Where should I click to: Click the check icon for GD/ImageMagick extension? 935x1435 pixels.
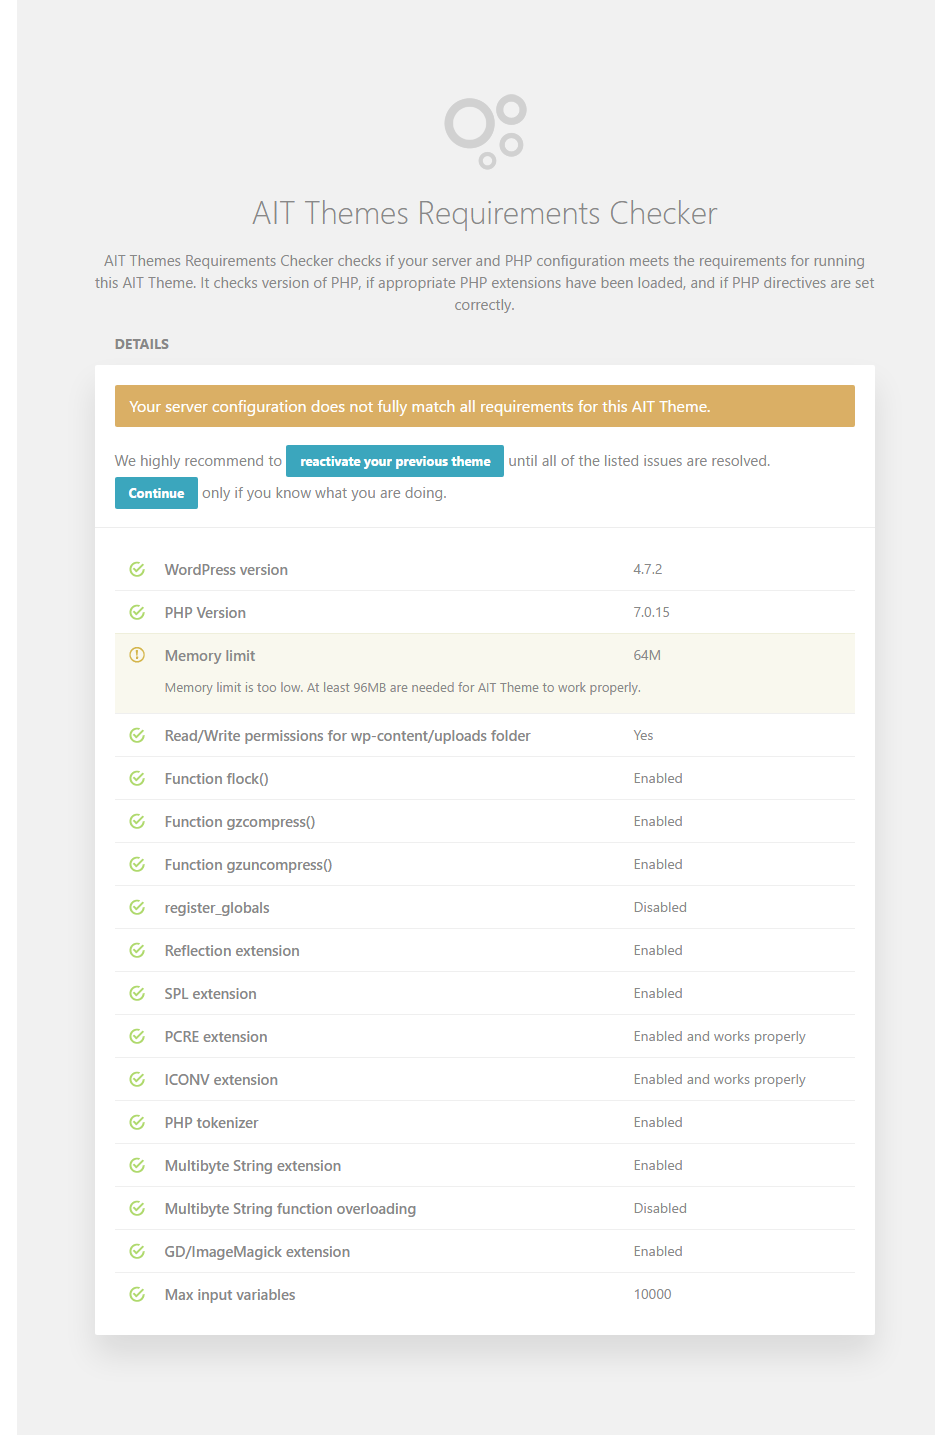137,1251
